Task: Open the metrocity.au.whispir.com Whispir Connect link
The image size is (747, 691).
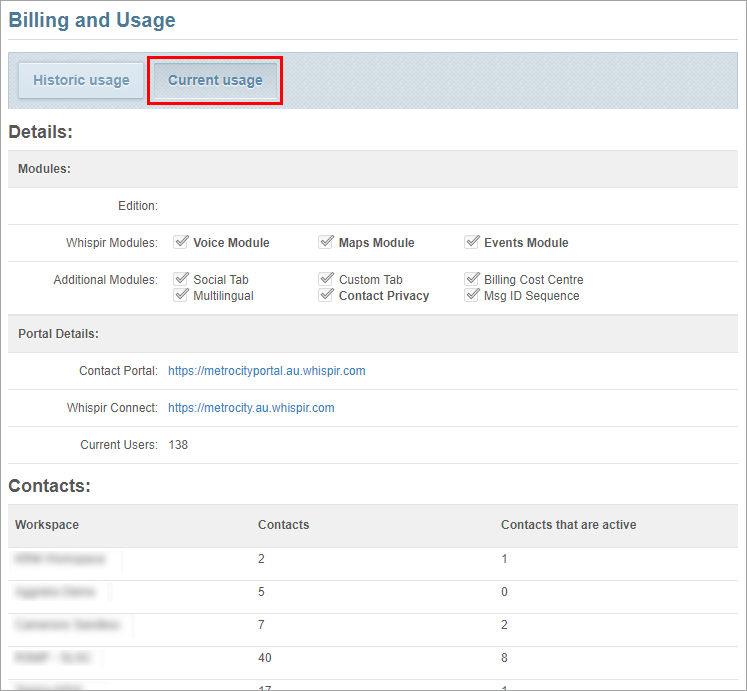Action: (251, 408)
